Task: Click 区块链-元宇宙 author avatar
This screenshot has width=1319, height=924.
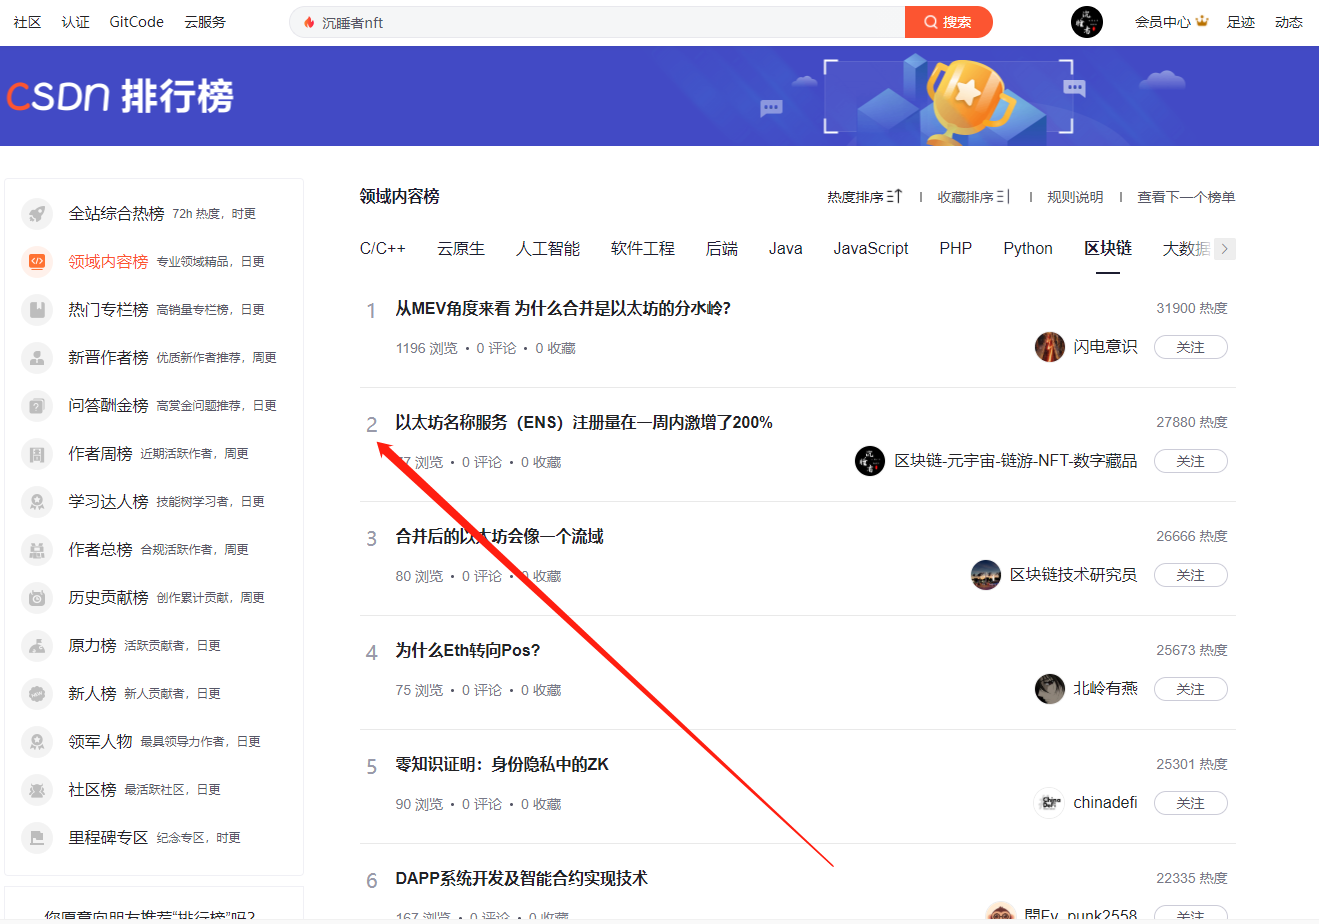Action: click(870, 461)
